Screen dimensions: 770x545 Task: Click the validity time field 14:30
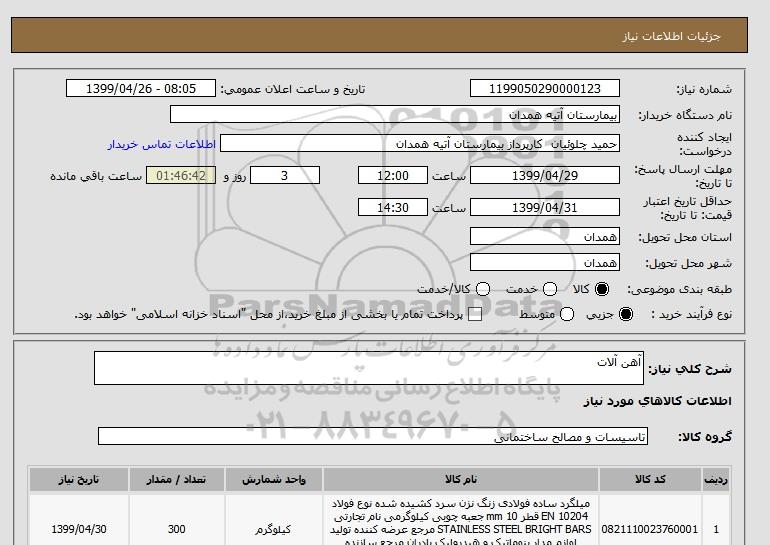pyautogui.click(x=393, y=207)
